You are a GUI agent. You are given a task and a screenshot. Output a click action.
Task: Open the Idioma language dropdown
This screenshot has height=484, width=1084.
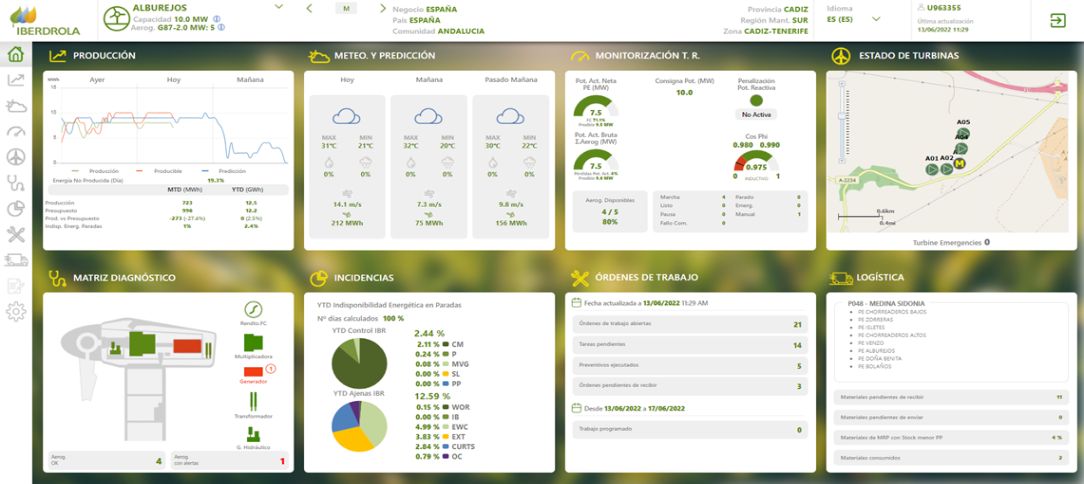click(x=877, y=19)
